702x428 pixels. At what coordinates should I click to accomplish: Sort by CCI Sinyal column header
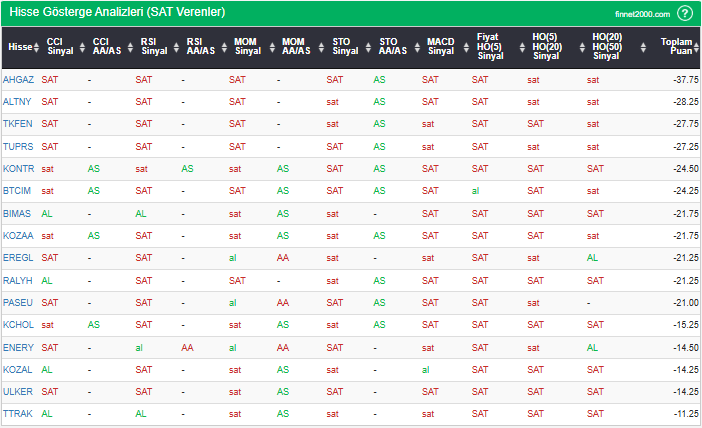point(60,46)
